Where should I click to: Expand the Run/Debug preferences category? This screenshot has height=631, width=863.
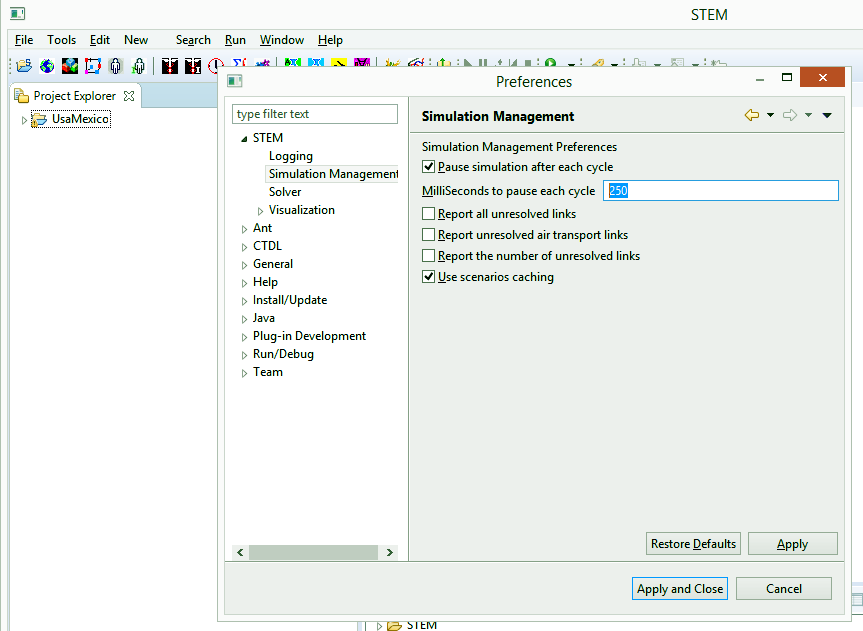click(x=244, y=355)
